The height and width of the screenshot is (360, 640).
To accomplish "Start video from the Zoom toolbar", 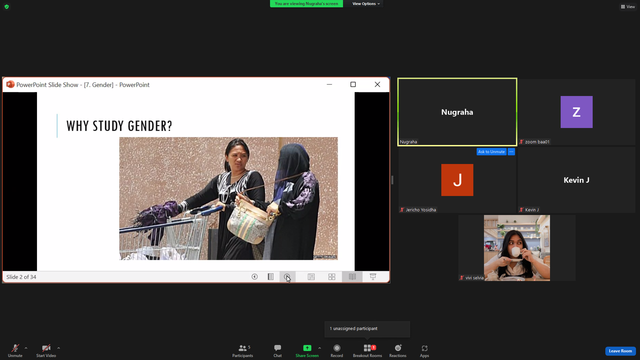I will 46,350.
